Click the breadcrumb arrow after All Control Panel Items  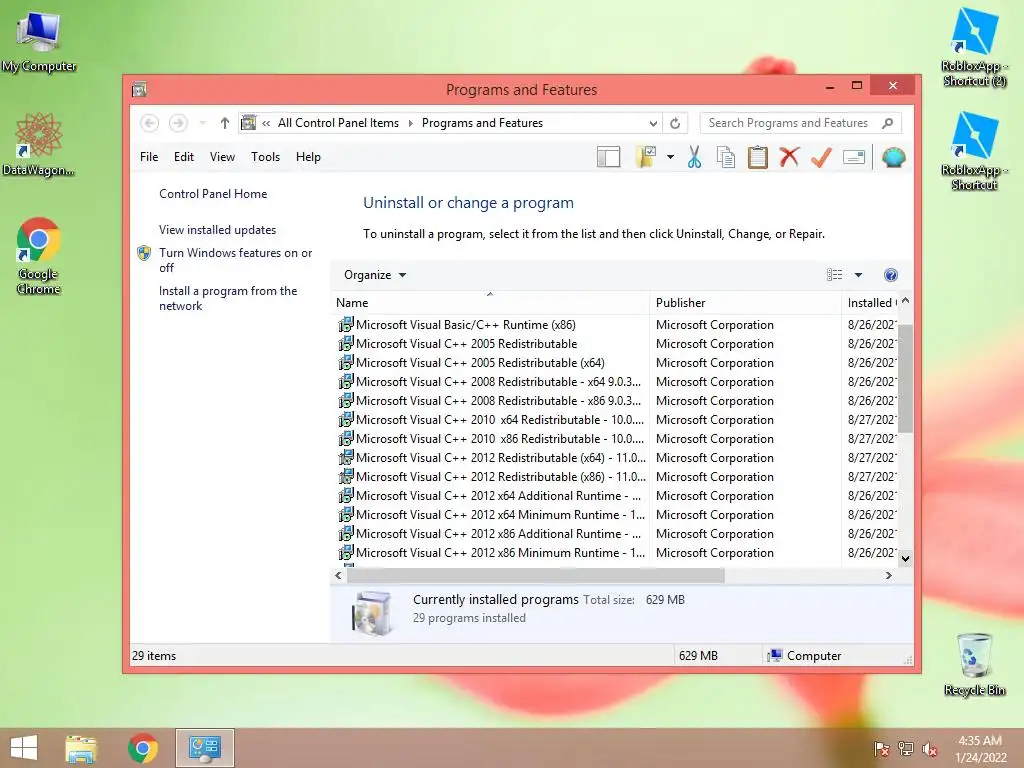click(411, 123)
